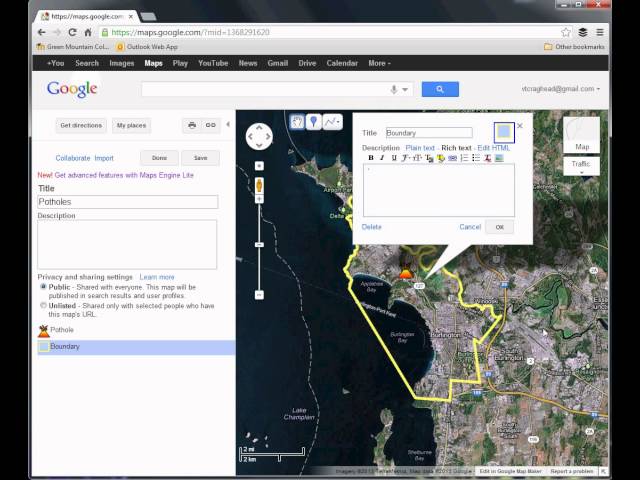This screenshot has height=480, width=640.
Task: Click the map pan control
Action: pyautogui.click(x=259, y=136)
